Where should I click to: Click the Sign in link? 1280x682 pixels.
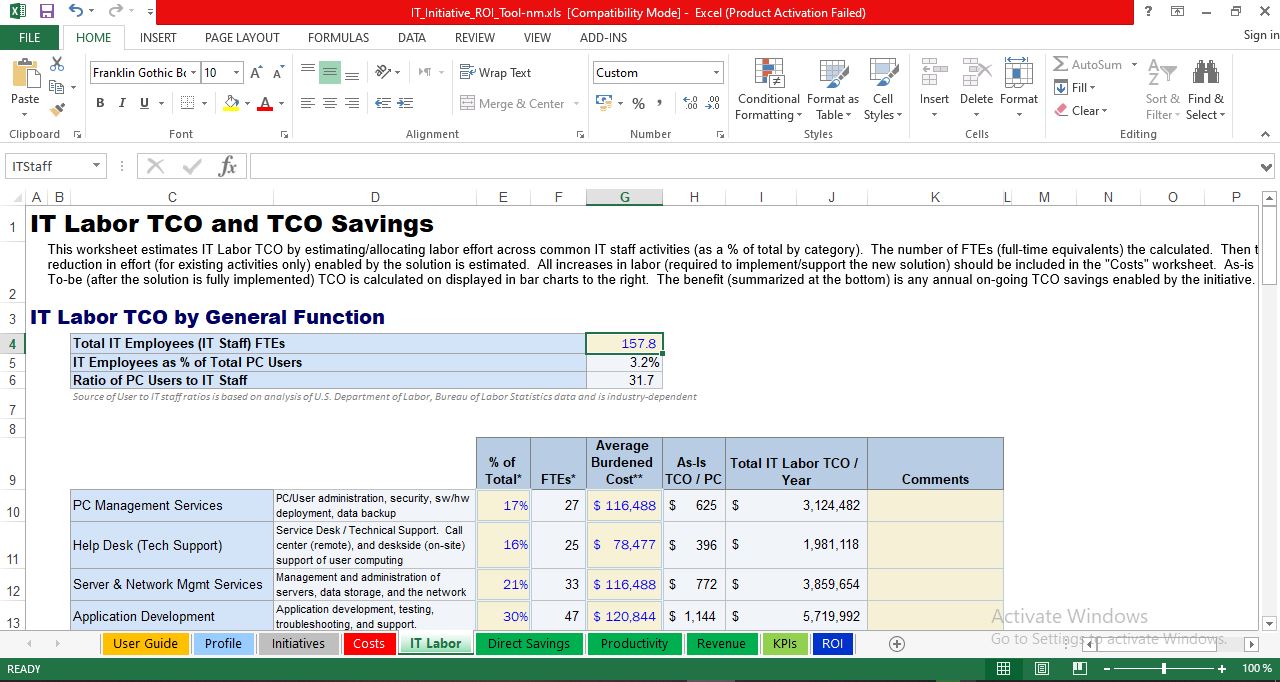click(1261, 35)
